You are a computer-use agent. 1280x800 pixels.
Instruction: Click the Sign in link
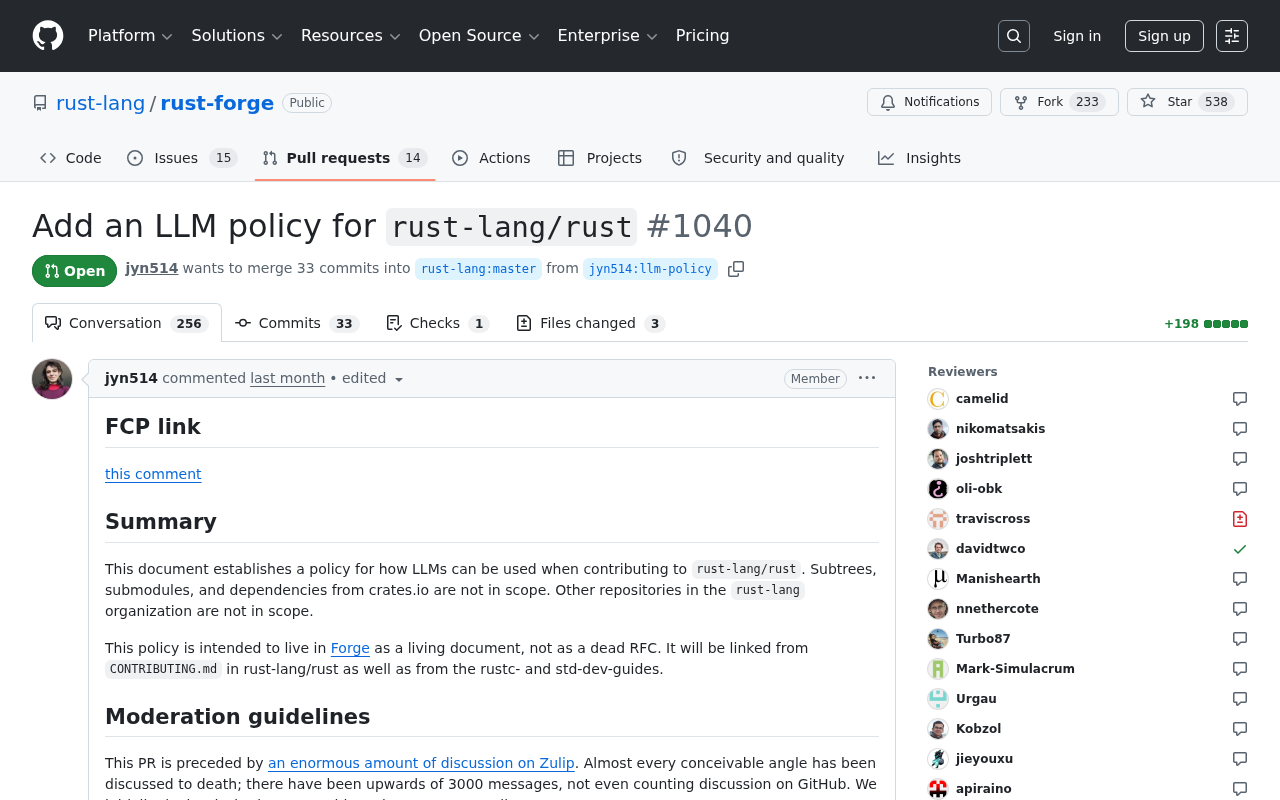[1077, 36]
